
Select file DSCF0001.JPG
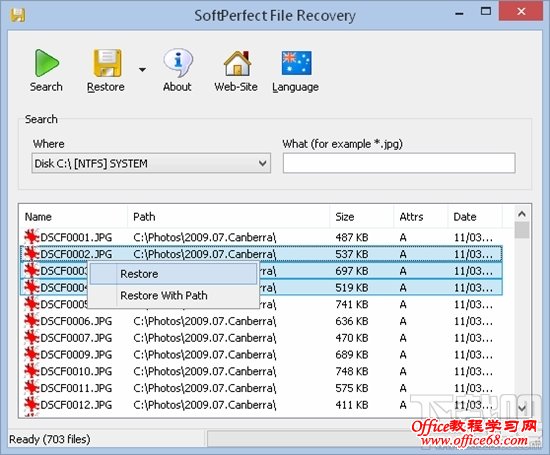pyautogui.click(x=76, y=237)
